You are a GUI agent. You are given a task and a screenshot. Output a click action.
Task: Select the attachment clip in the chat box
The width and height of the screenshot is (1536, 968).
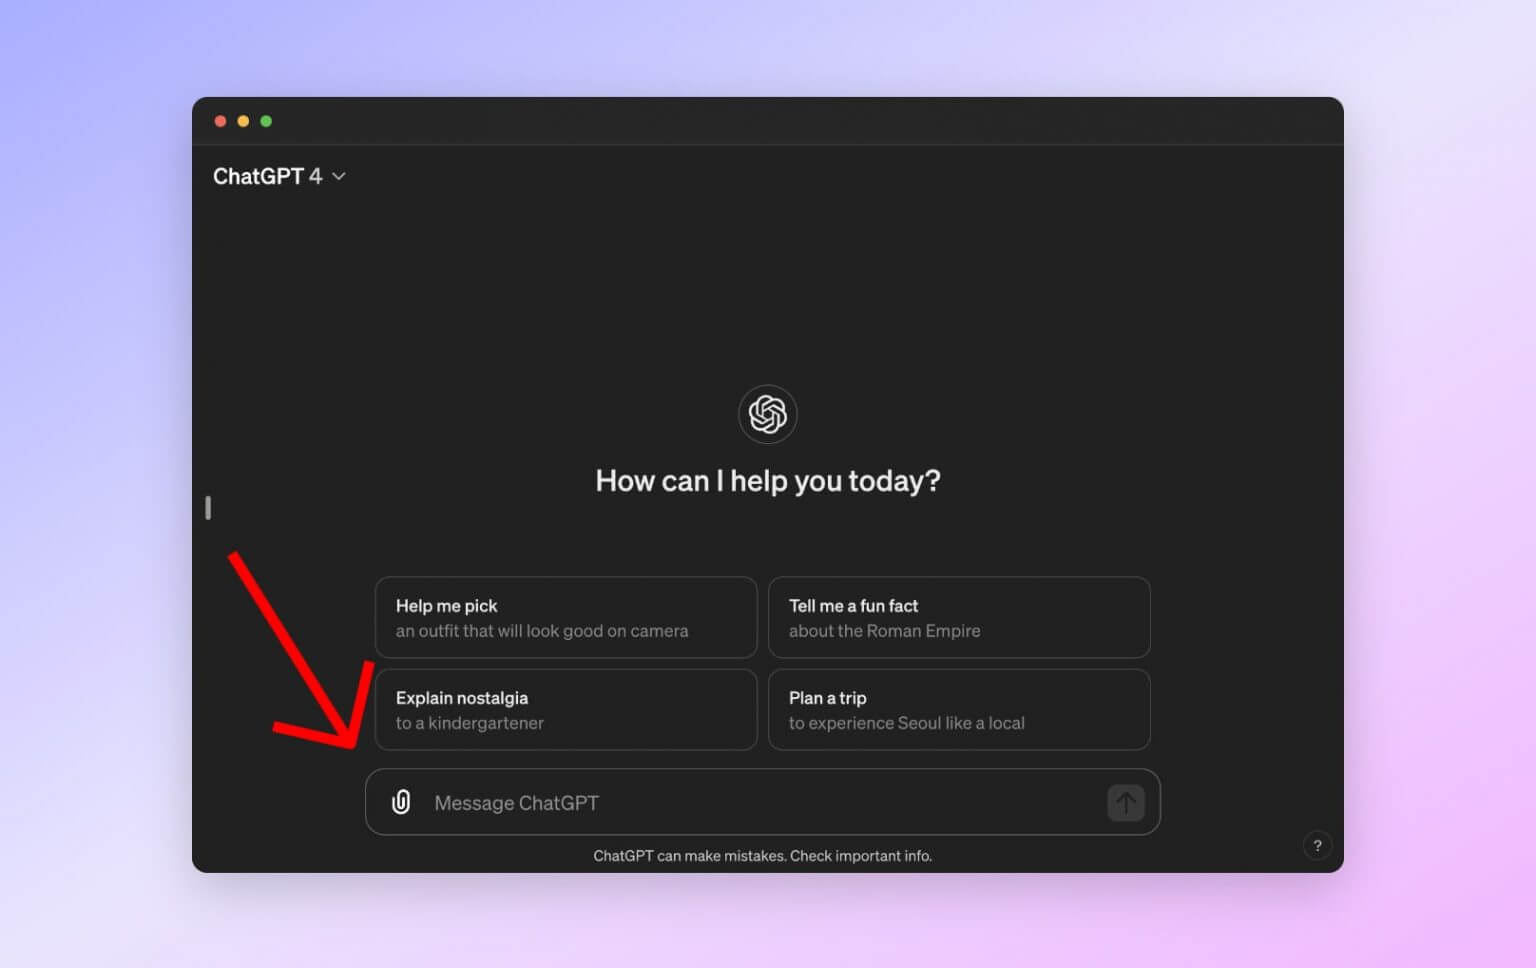tap(401, 802)
